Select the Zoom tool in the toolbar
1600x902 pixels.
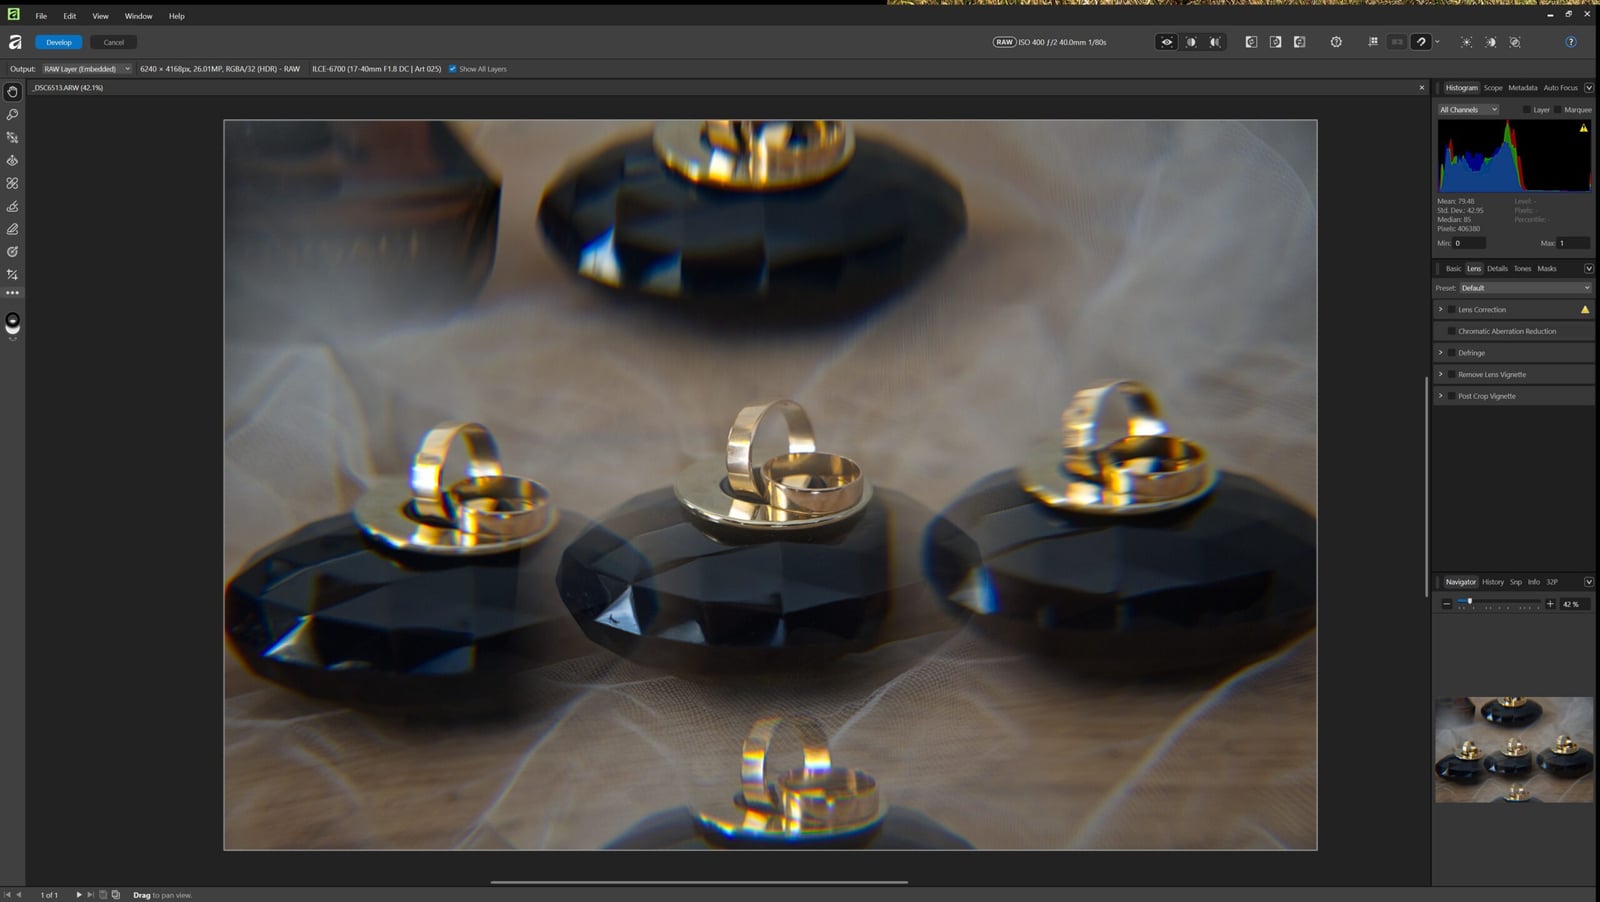click(x=12, y=115)
